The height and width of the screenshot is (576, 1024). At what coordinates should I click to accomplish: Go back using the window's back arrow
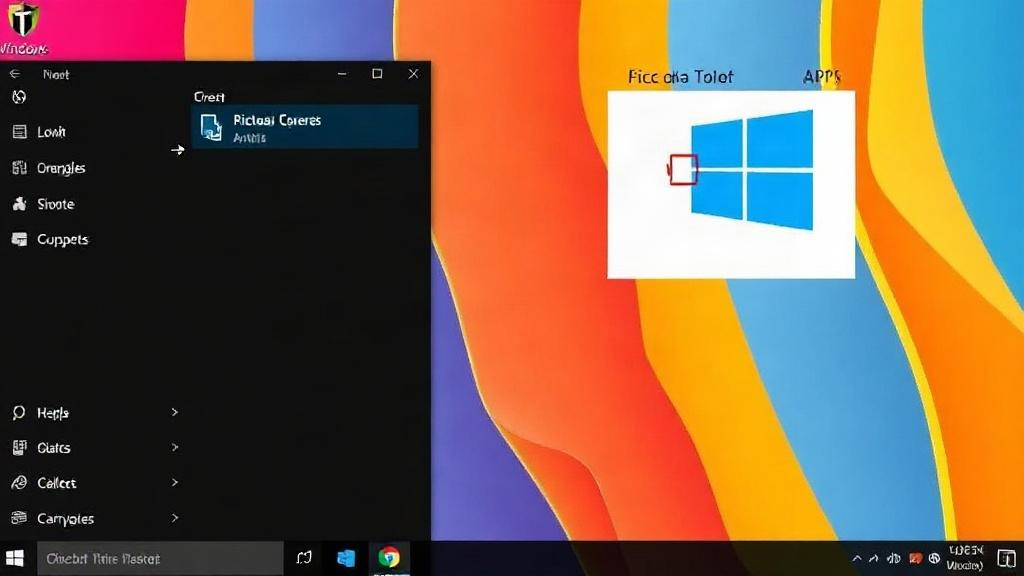14,74
